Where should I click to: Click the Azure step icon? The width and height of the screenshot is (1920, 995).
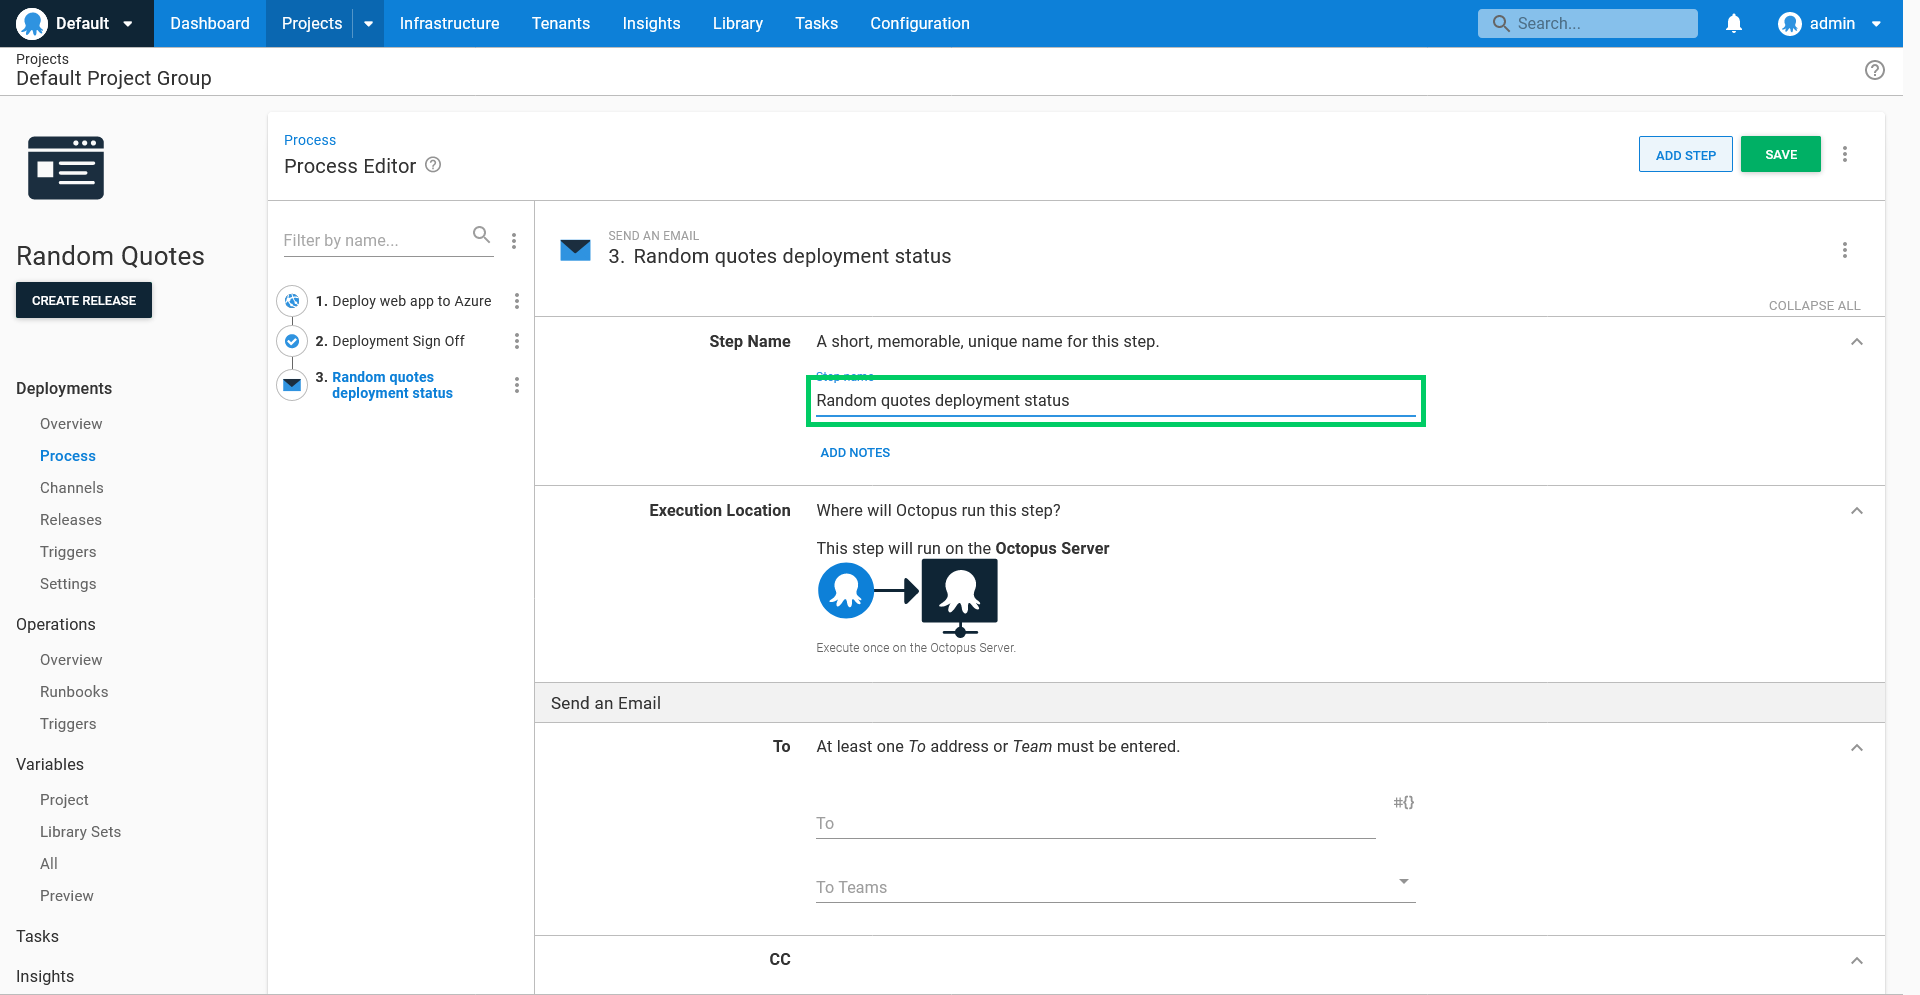(292, 301)
